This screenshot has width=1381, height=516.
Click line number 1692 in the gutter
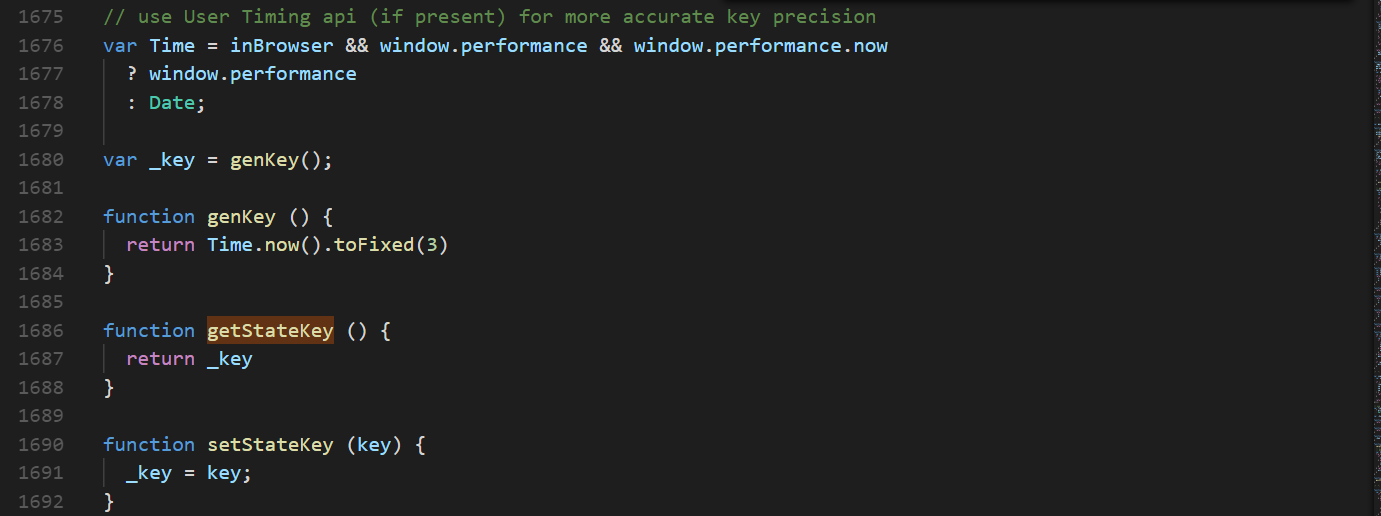(x=40, y=502)
